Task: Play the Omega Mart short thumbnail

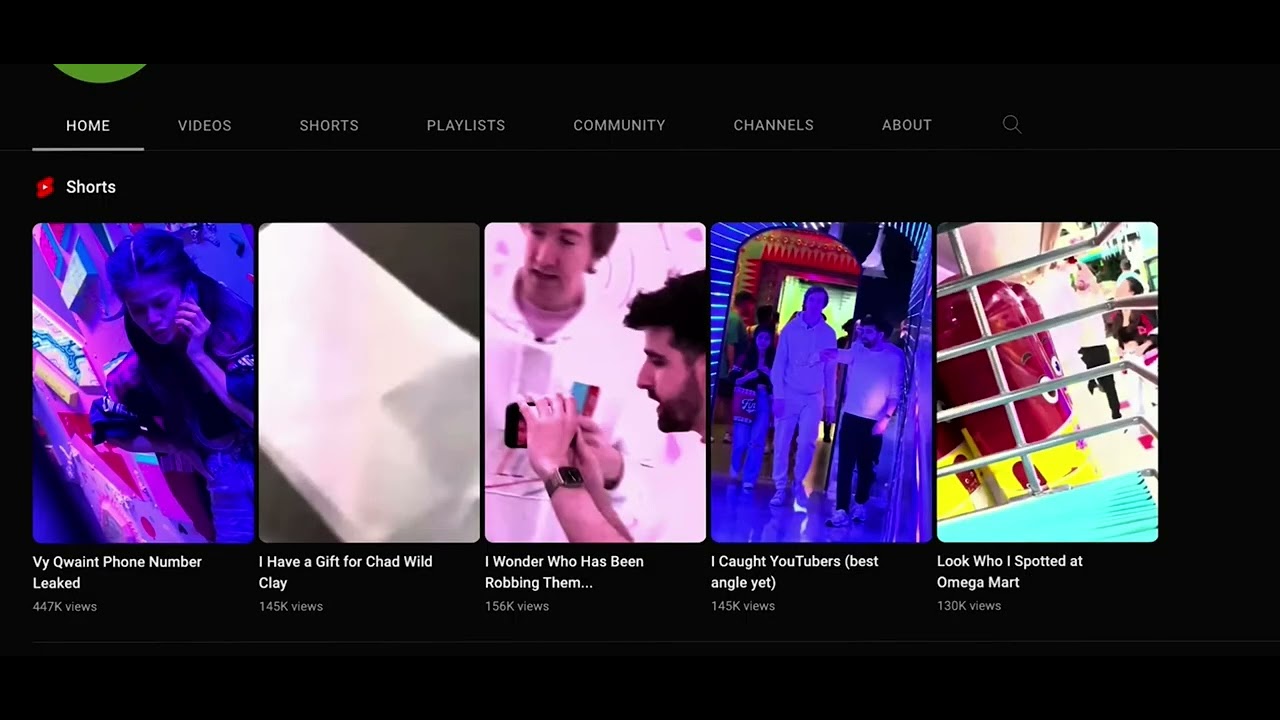Action: [x=1047, y=383]
